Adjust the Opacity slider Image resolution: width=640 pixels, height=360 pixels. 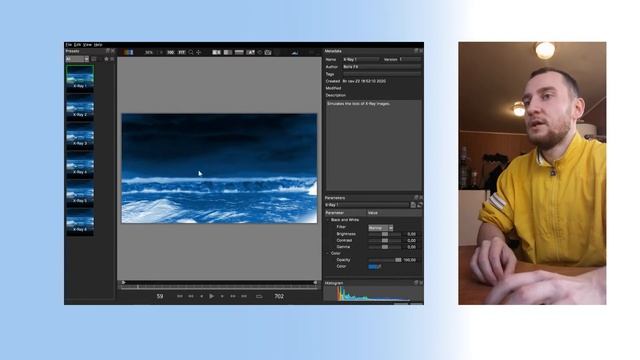[384, 260]
